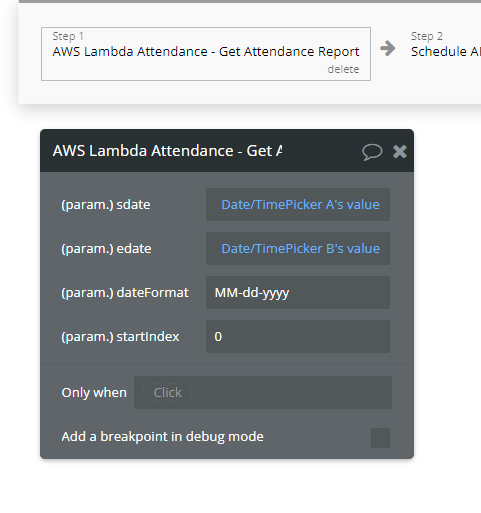The image size is (481, 513).
Task: Click the (param.) startIndex label
Action: tap(120, 337)
